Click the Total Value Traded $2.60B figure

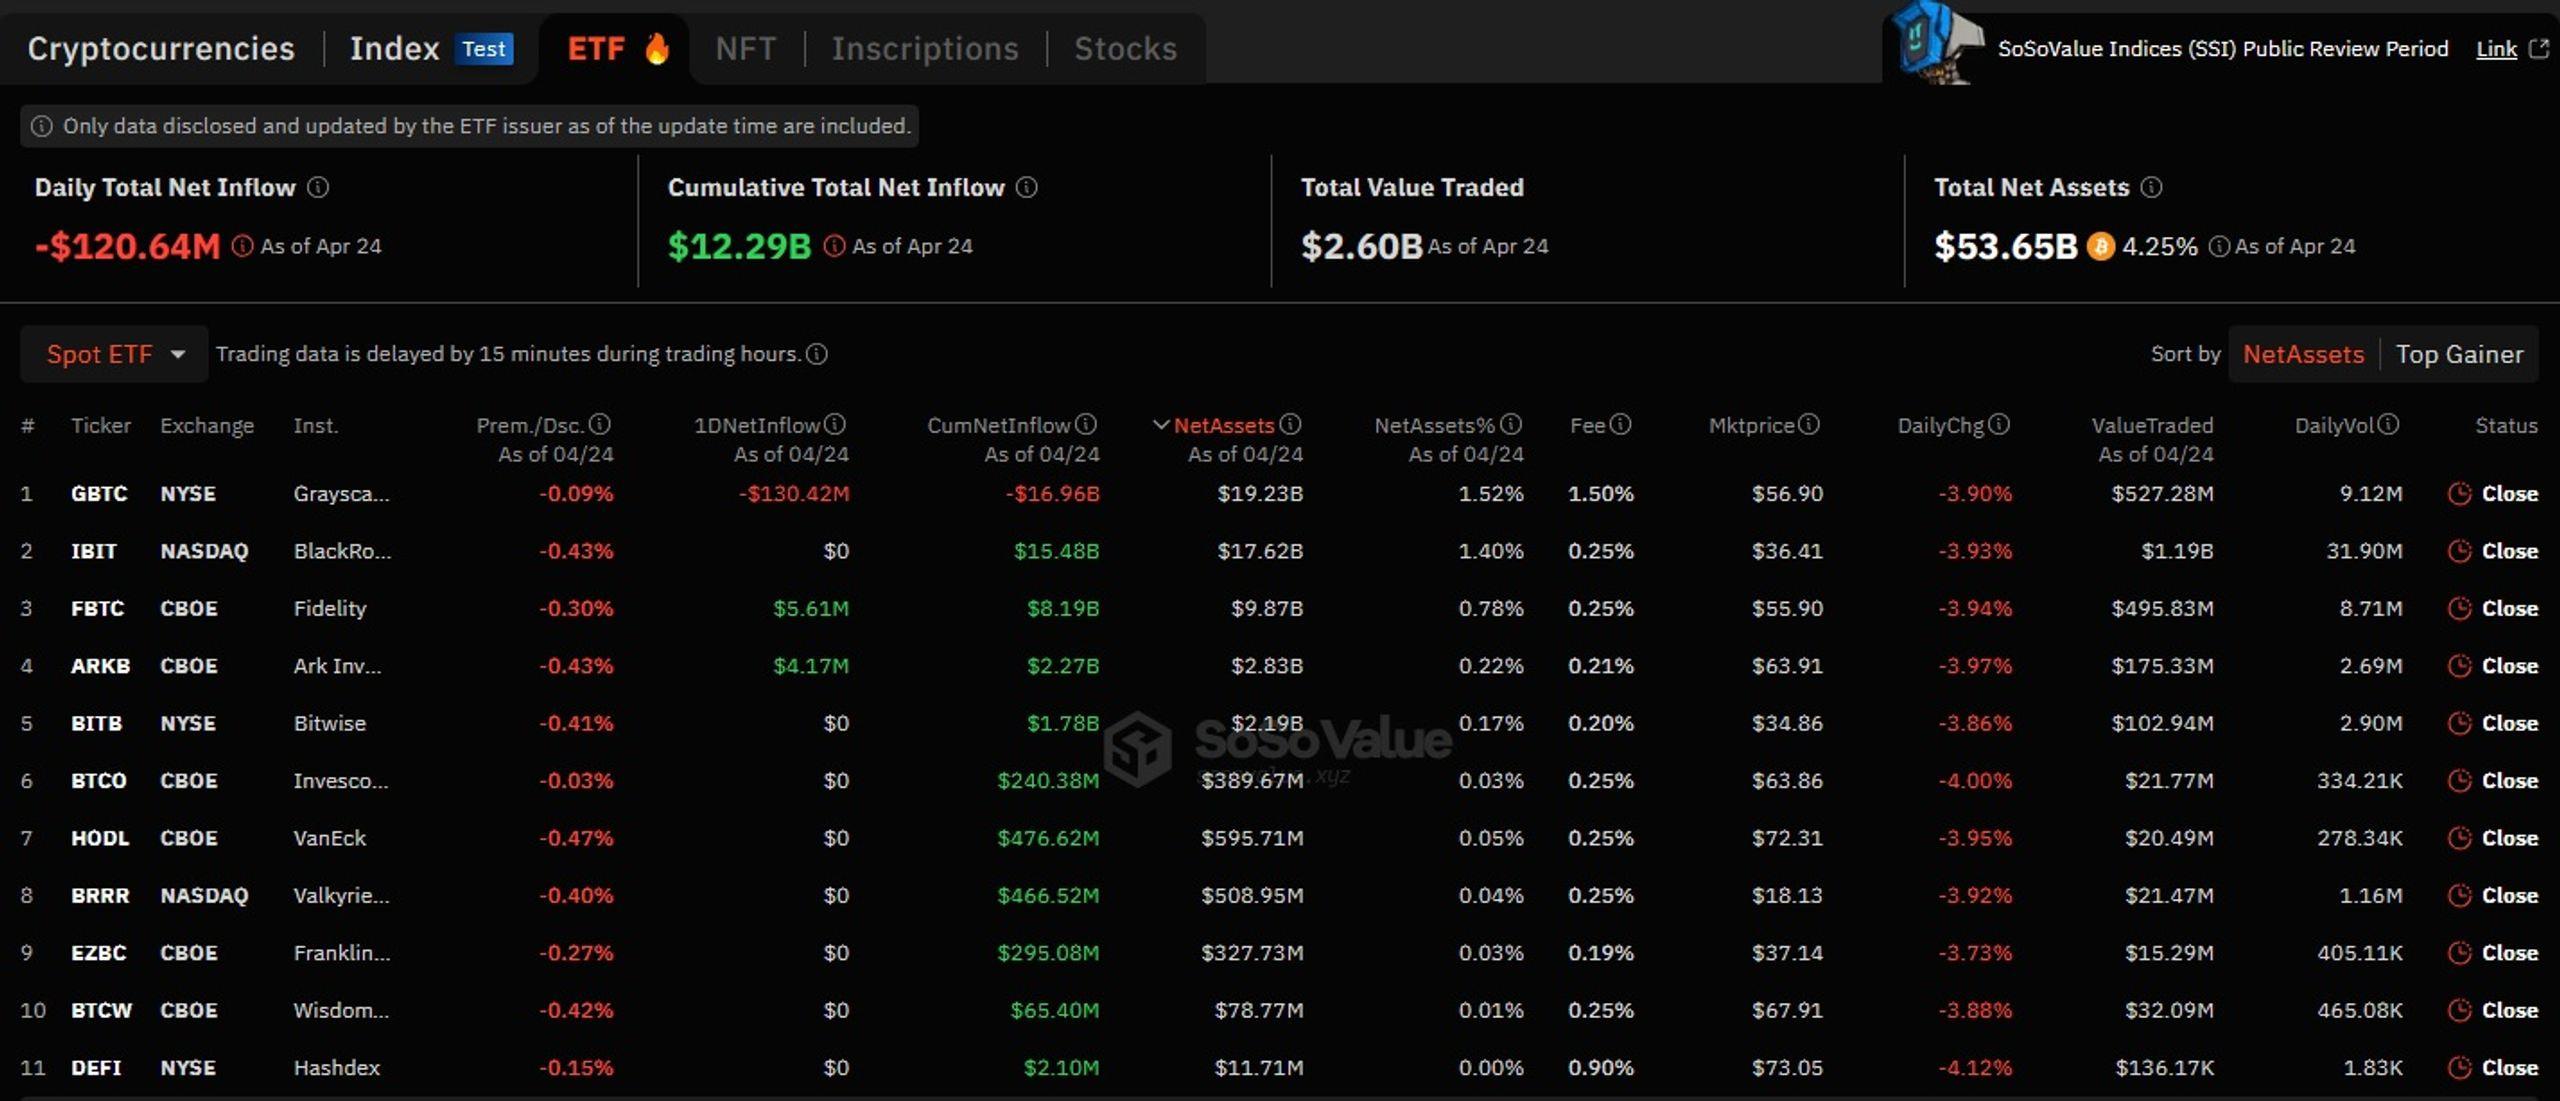click(x=1361, y=246)
